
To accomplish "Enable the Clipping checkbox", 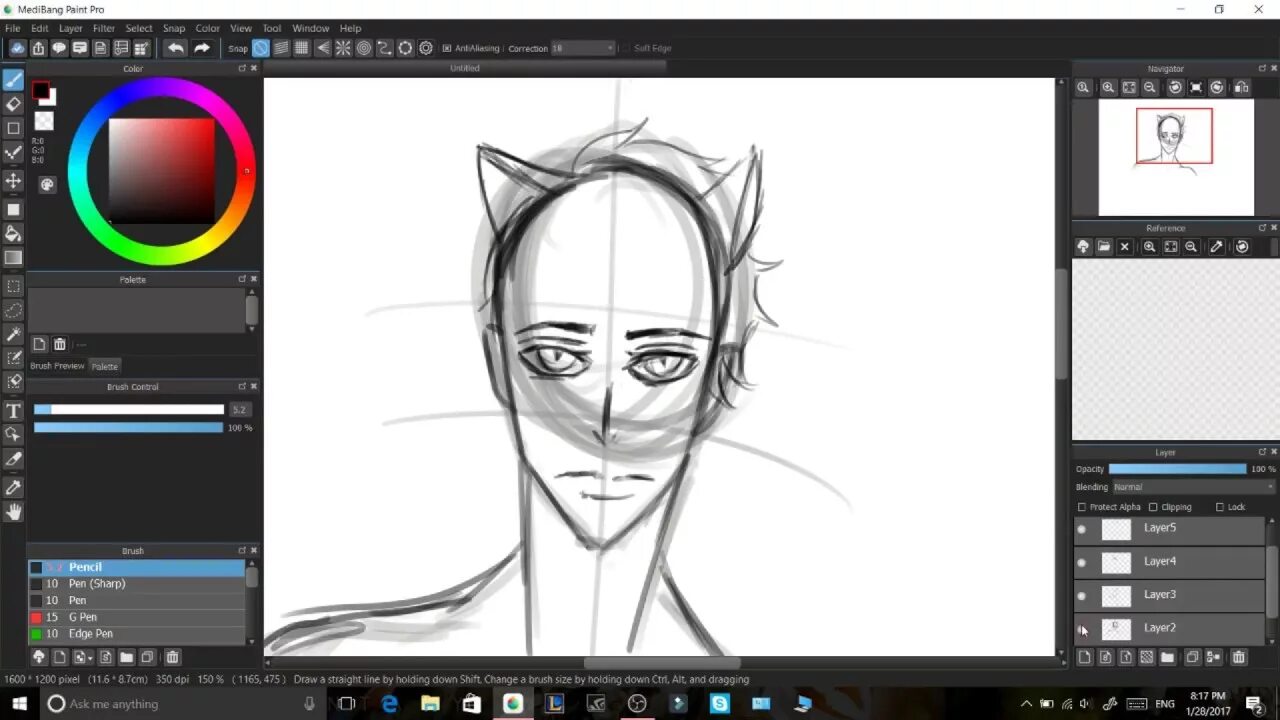I will click(1153, 507).
